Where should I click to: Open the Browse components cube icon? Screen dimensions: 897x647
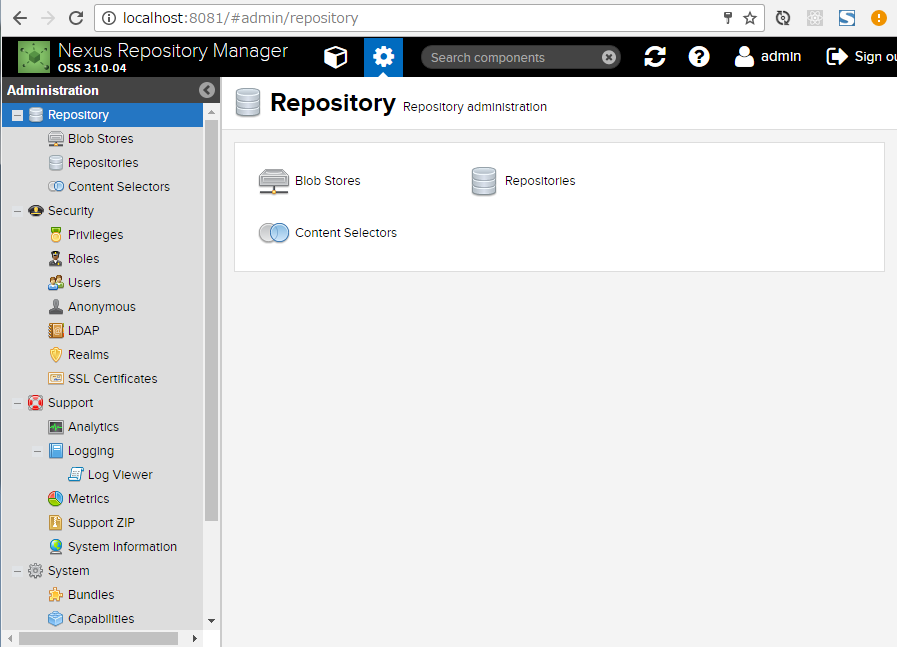(x=336, y=57)
